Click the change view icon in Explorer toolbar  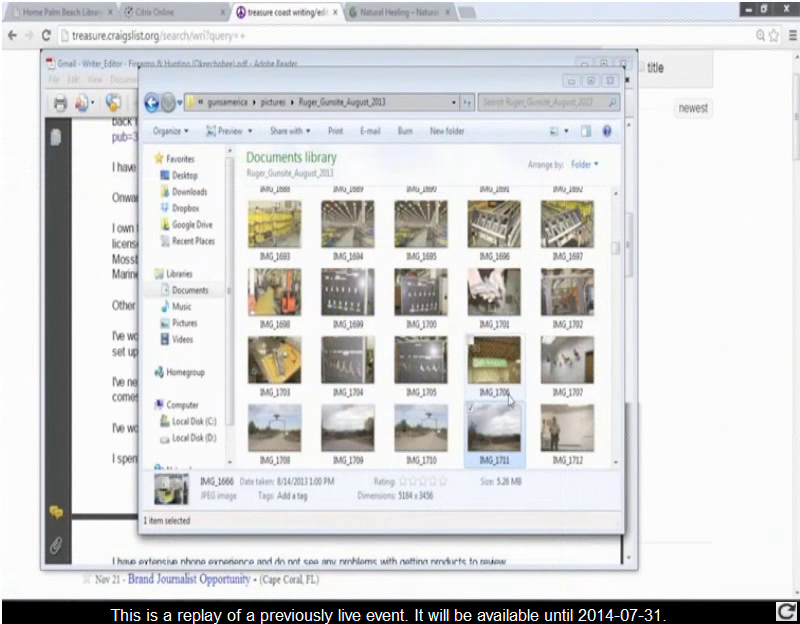coord(554,131)
